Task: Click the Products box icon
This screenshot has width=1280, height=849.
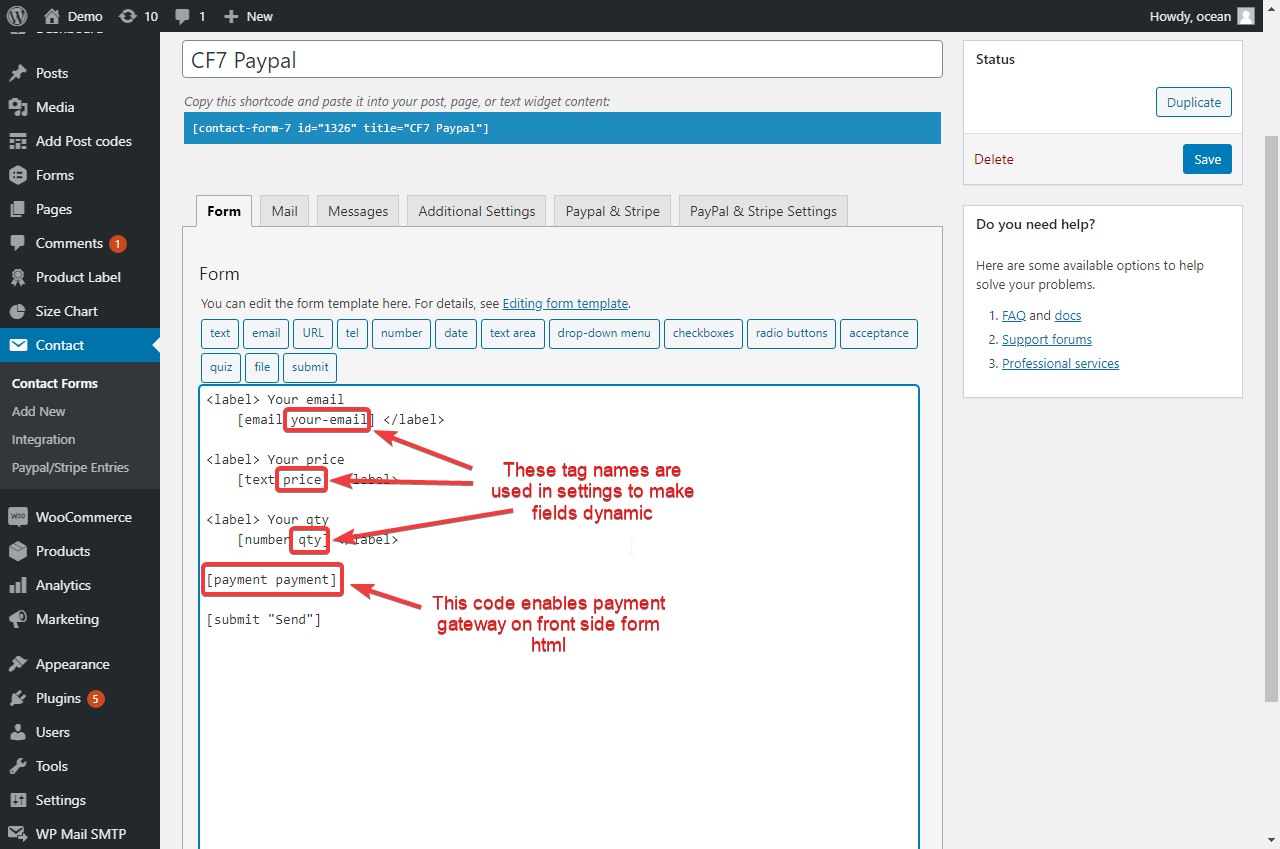Action: pos(17,551)
